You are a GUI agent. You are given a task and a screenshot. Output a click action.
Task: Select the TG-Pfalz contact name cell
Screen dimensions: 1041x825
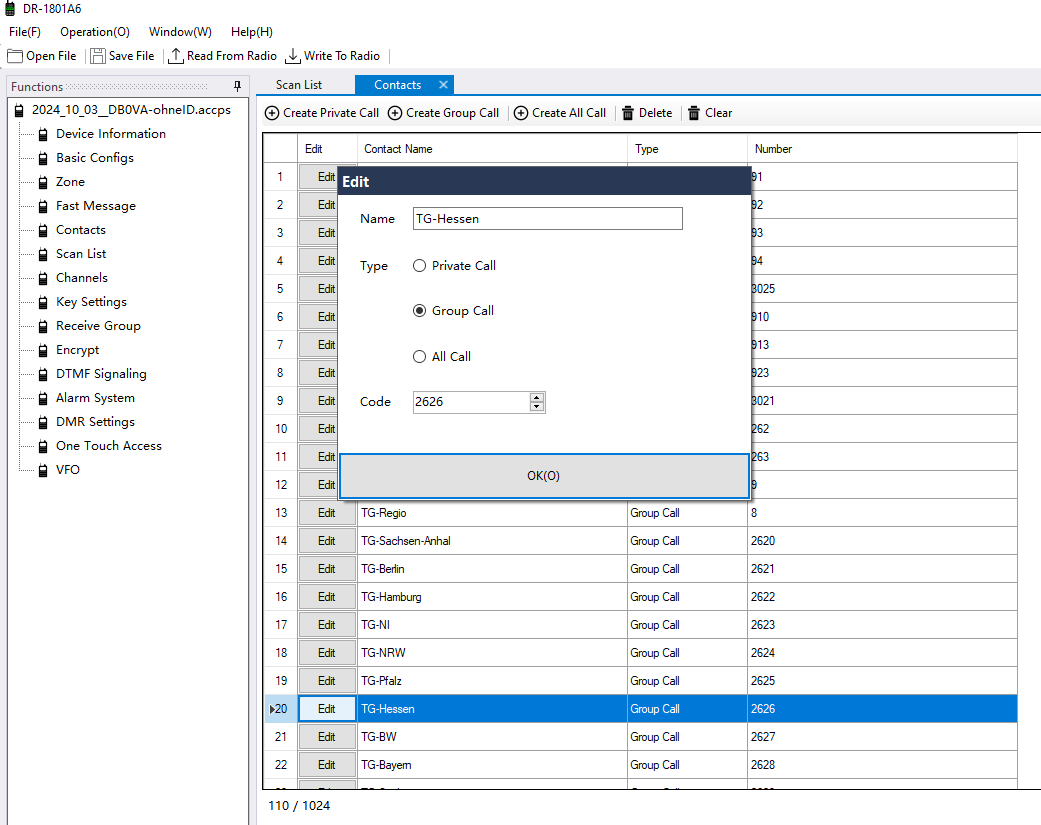[492, 681]
